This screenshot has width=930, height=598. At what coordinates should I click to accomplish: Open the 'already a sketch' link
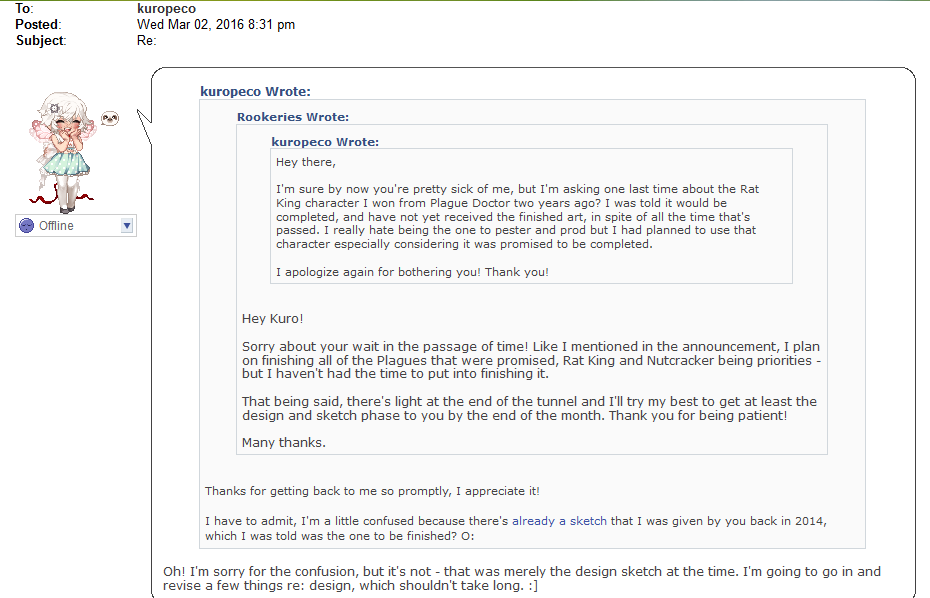(x=559, y=521)
